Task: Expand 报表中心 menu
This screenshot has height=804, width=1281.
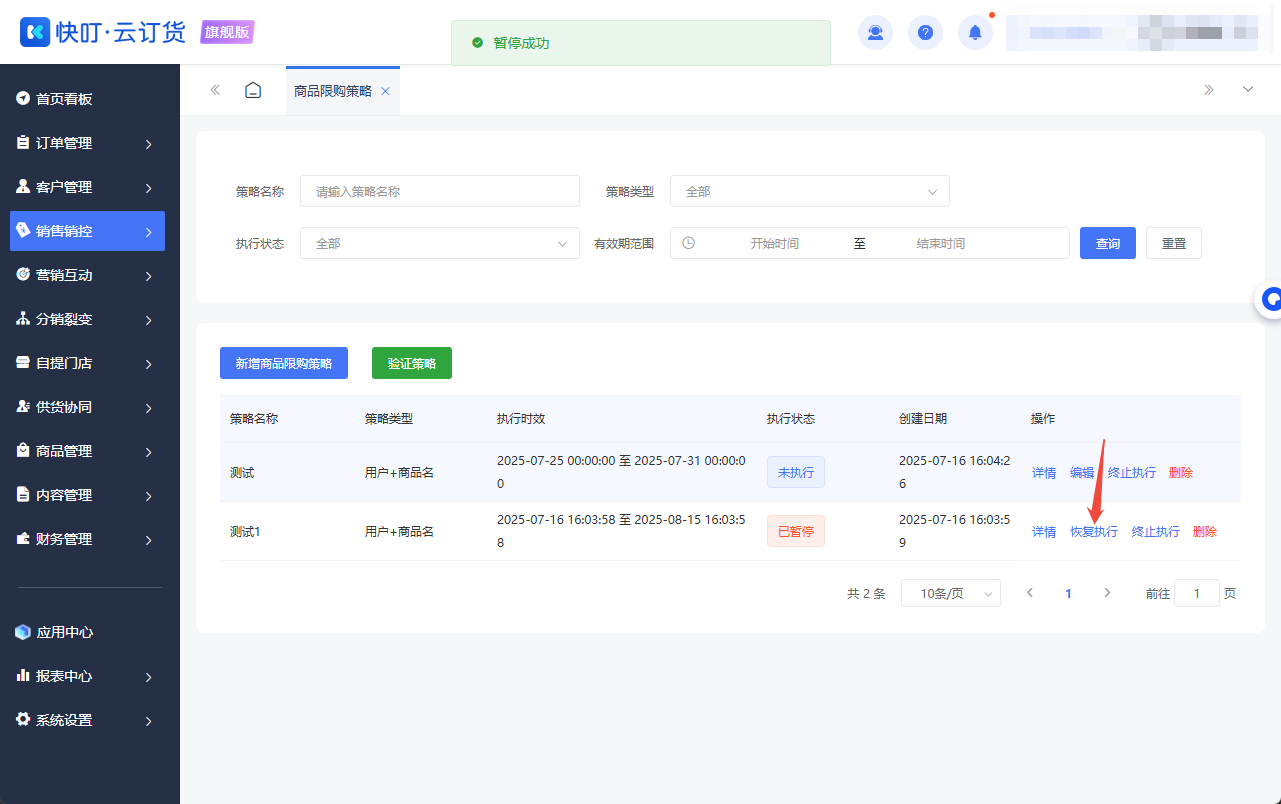Action: coord(87,676)
